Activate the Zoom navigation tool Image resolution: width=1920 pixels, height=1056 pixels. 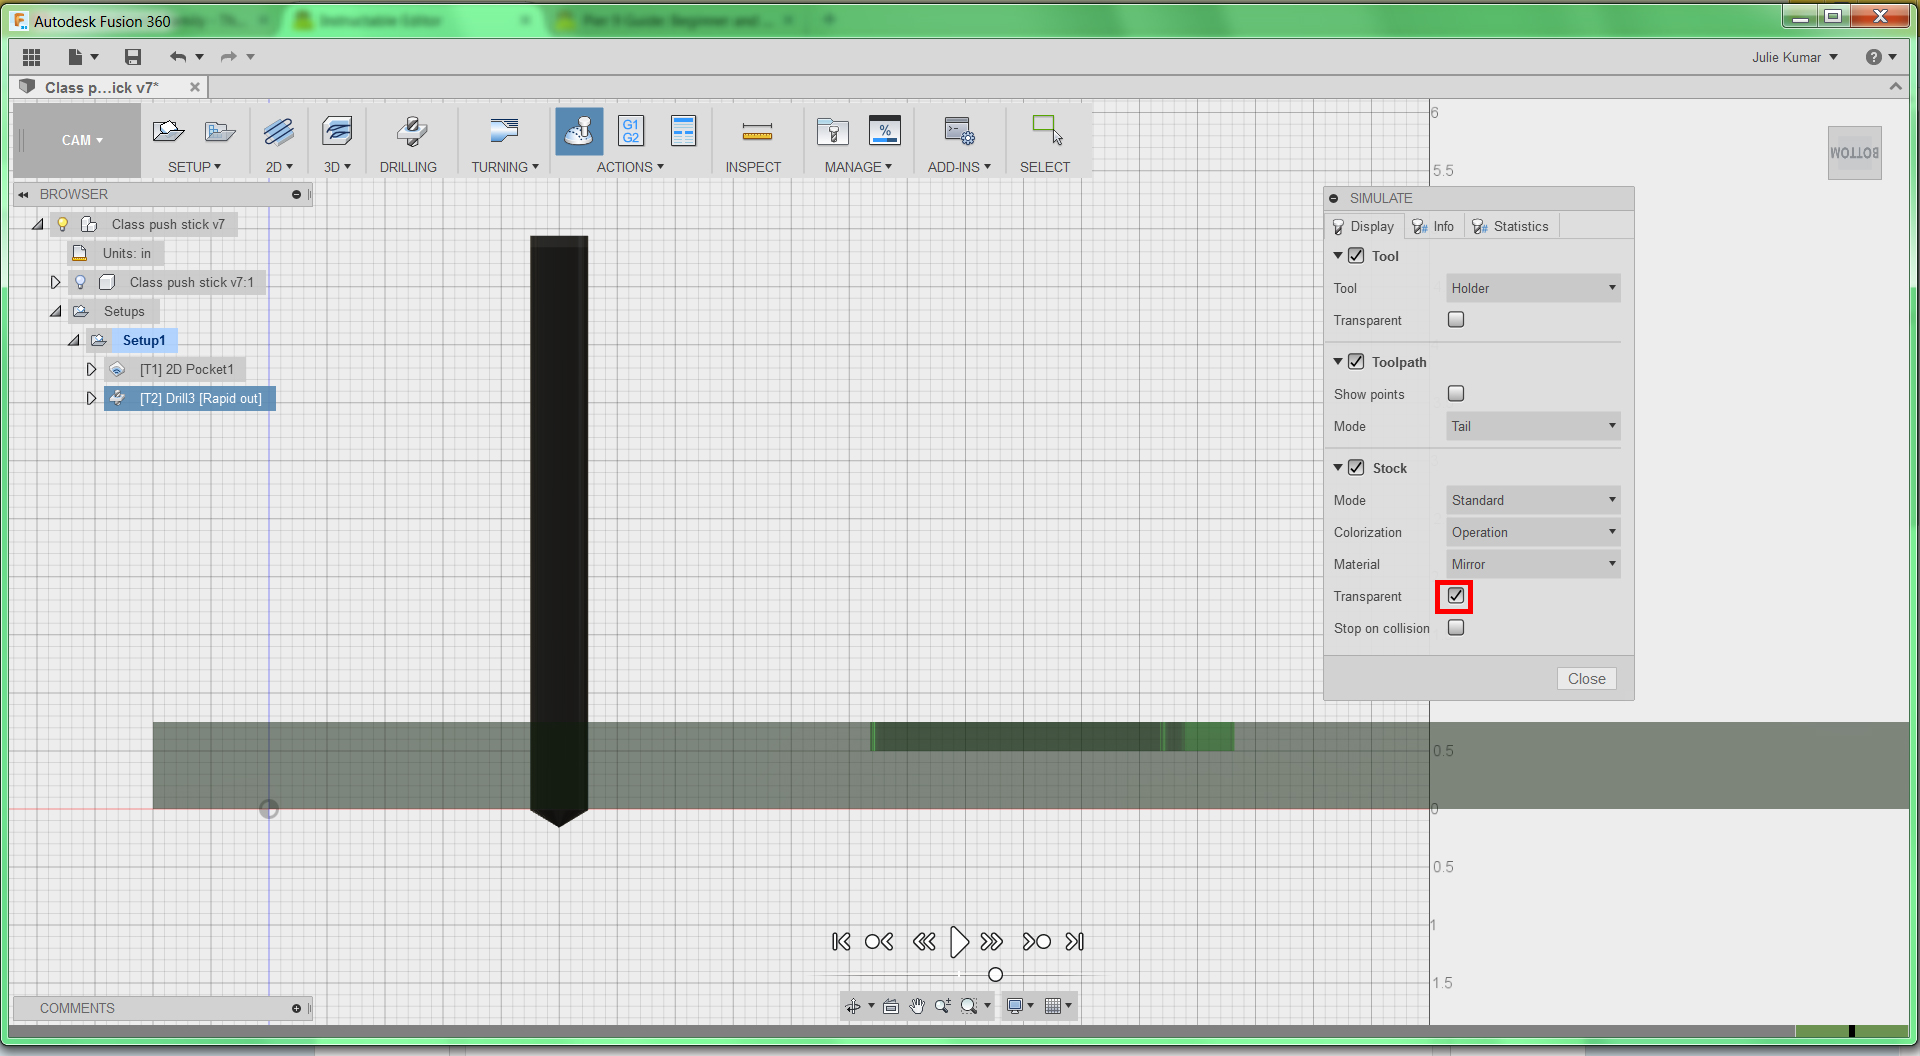943,1006
